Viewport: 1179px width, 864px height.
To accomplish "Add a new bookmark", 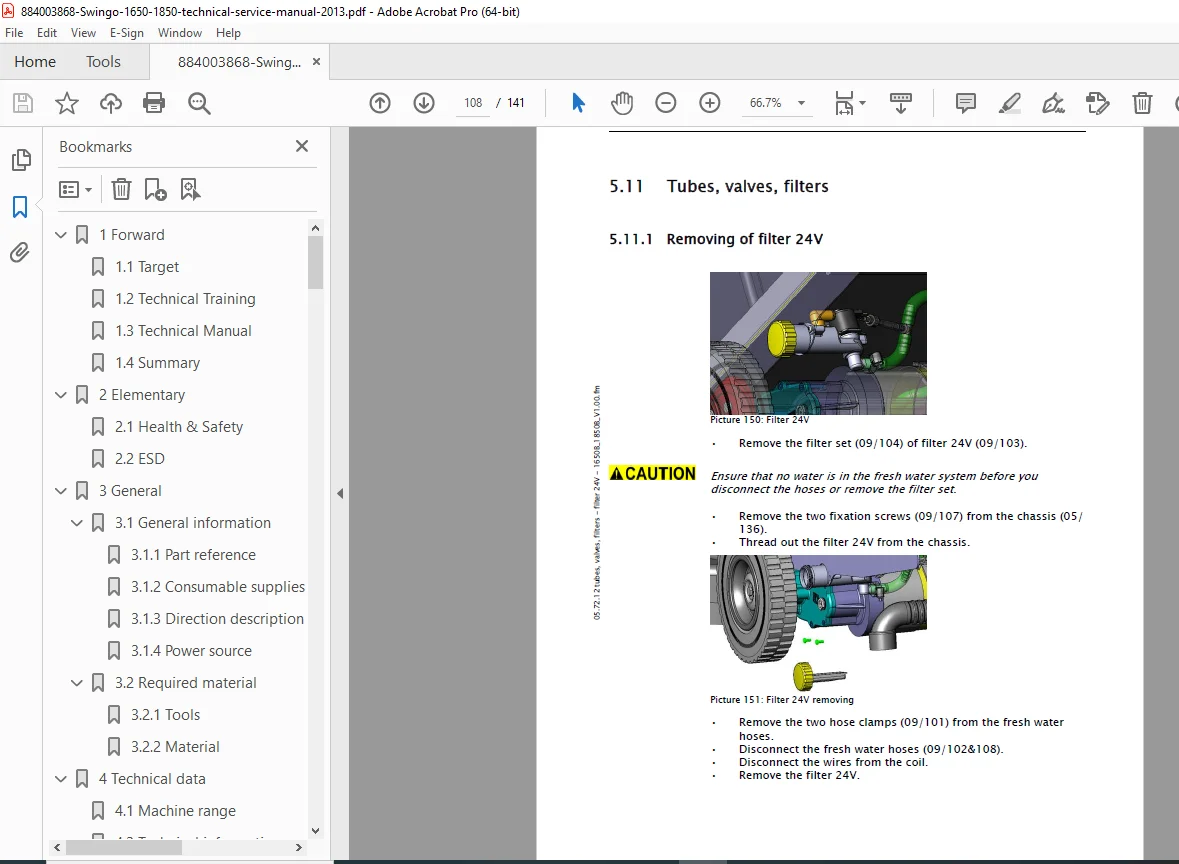I will point(155,189).
